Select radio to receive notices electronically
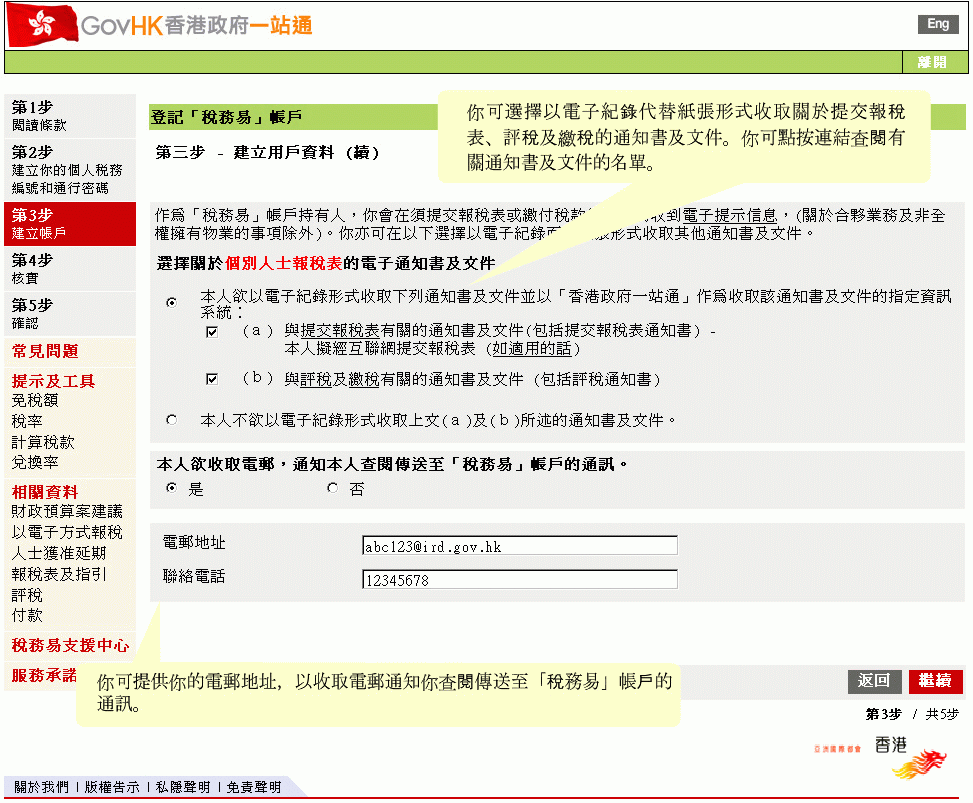This screenshot has height=803, width=973. [x=171, y=301]
